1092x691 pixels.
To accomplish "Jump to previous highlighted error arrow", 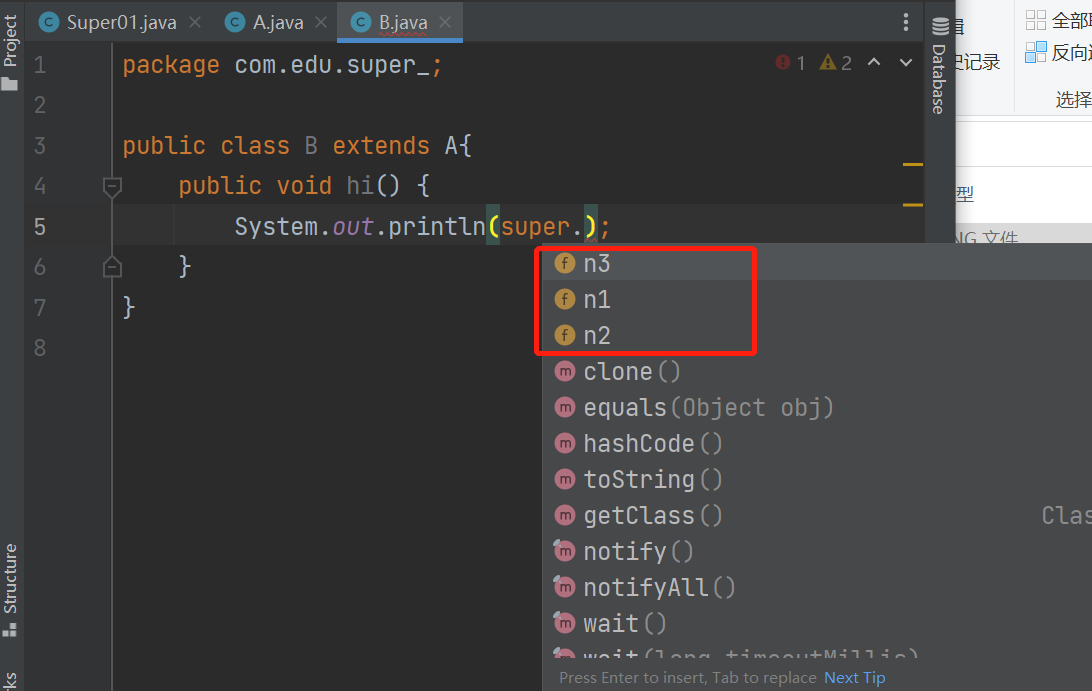I will [874, 63].
